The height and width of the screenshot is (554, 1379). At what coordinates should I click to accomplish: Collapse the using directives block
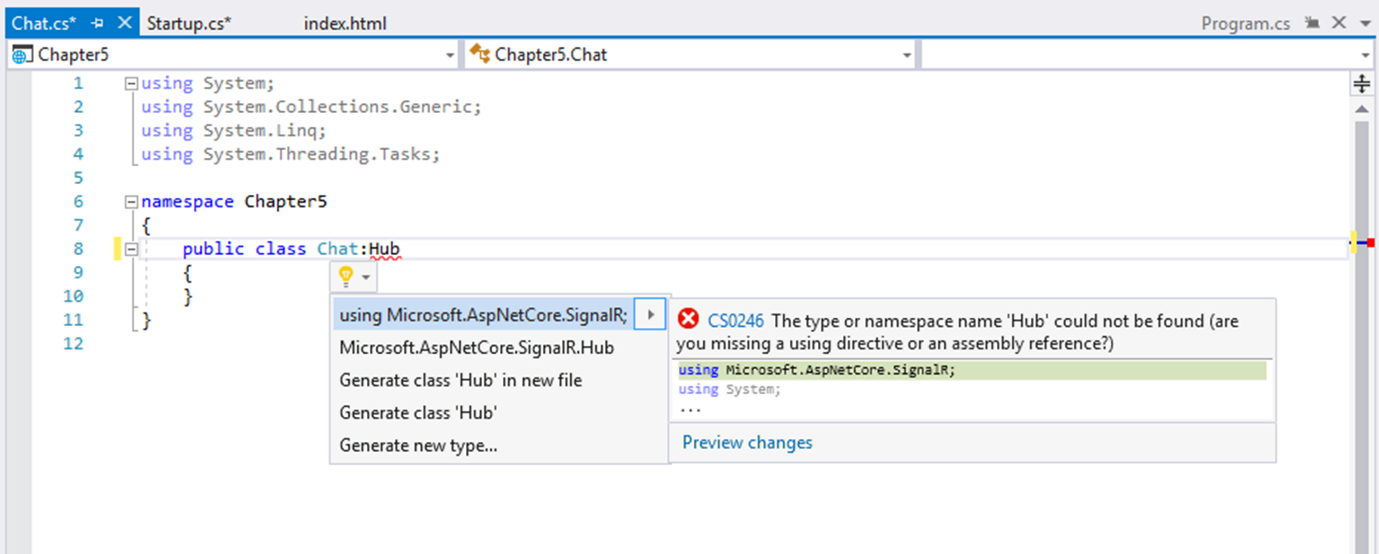pyautogui.click(x=131, y=84)
